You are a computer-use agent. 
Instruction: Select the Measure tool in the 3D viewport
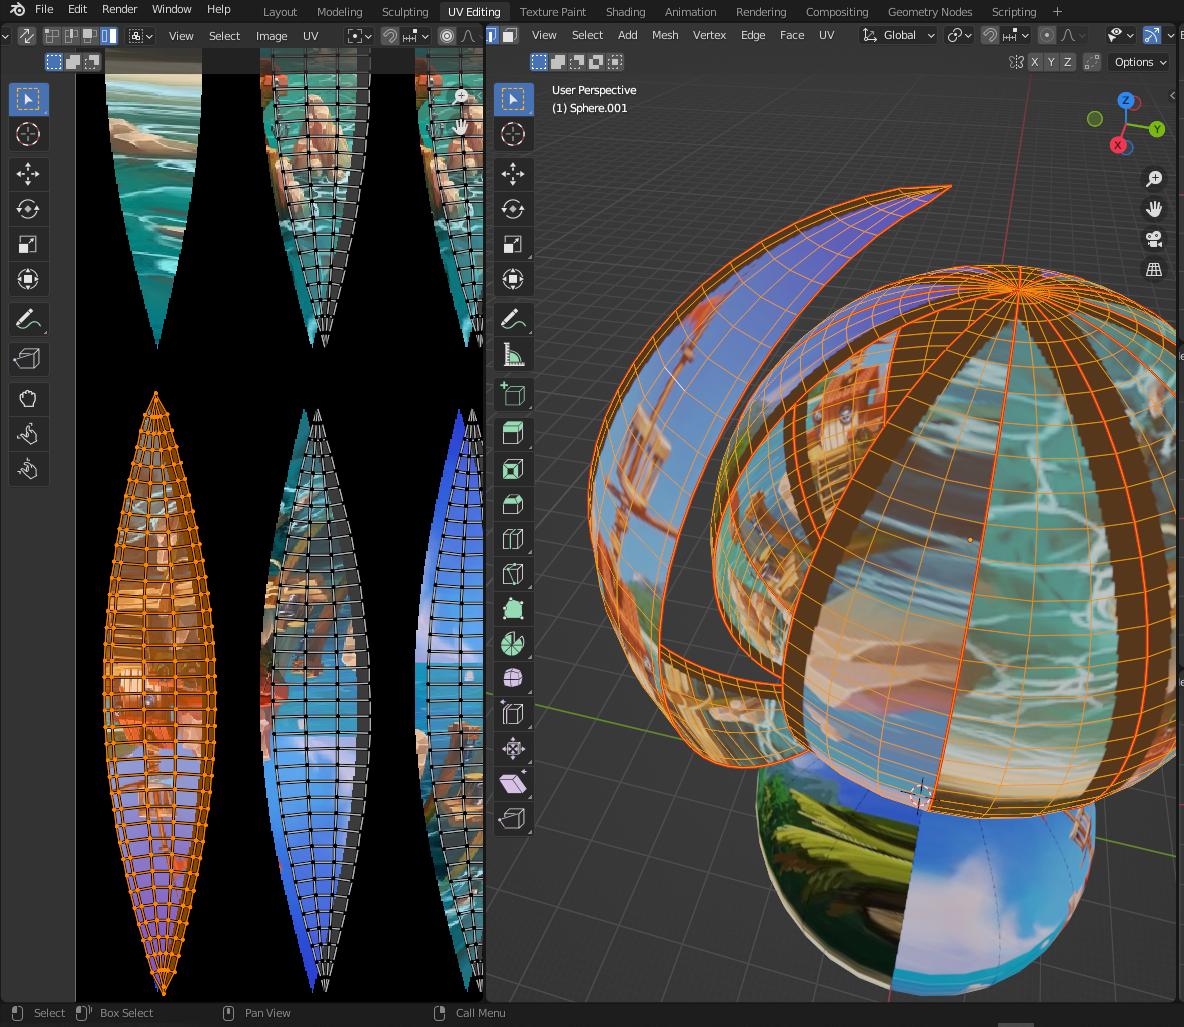click(x=513, y=353)
